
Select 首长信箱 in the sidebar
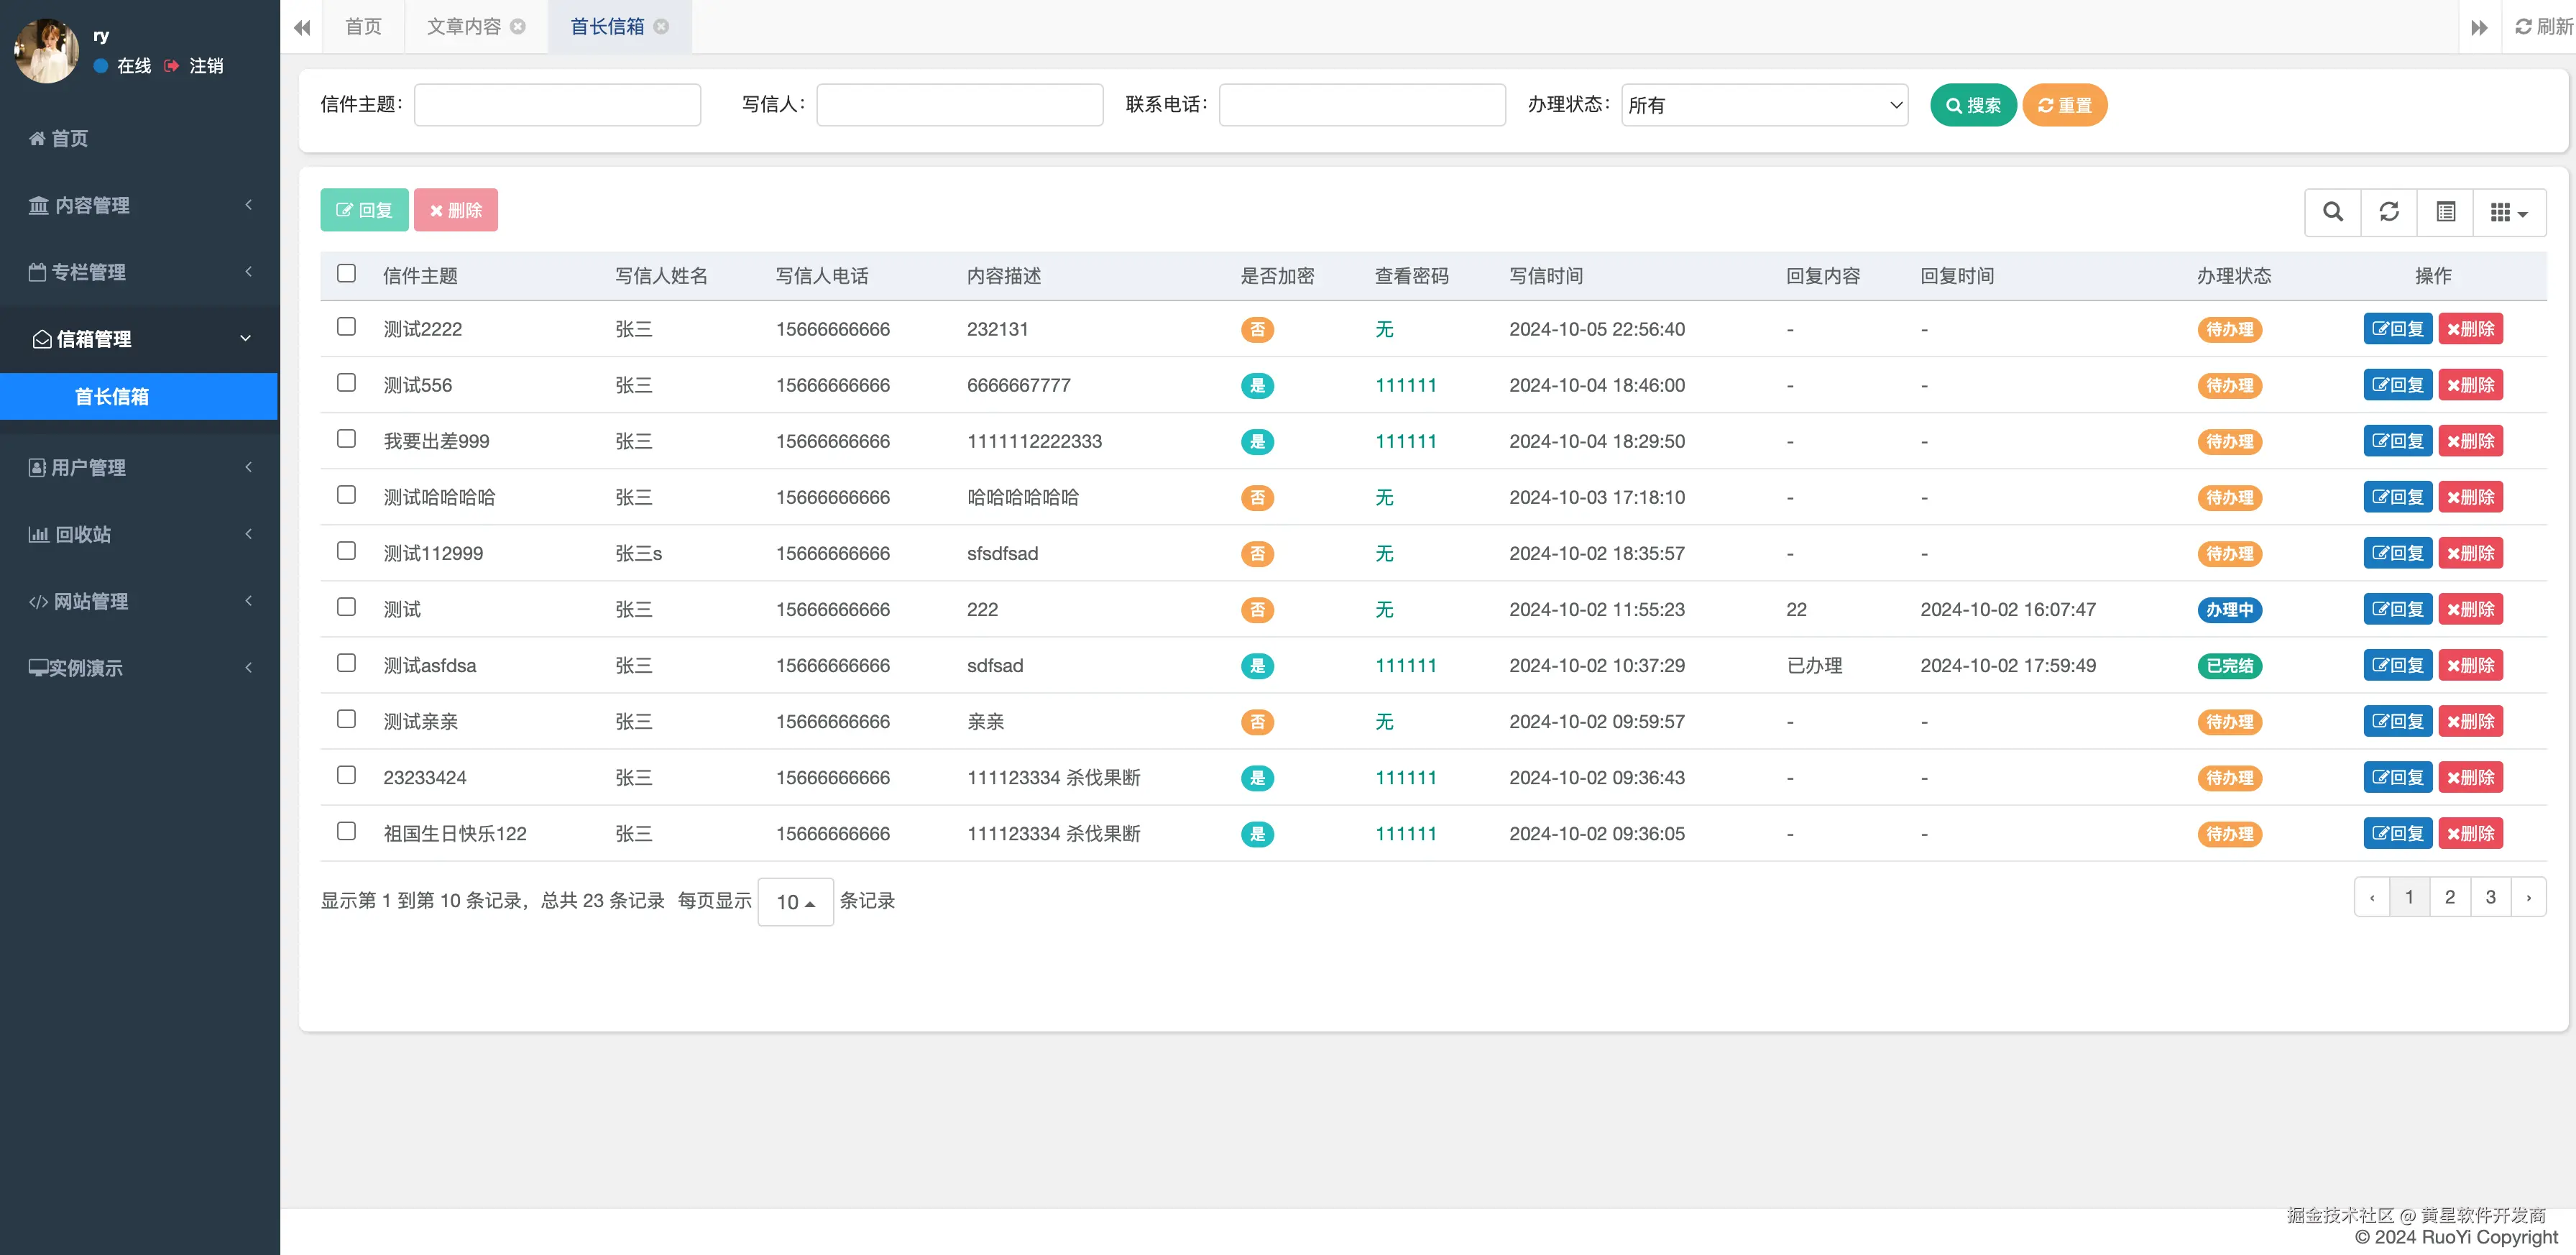pyautogui.click(x=112, y=397)
